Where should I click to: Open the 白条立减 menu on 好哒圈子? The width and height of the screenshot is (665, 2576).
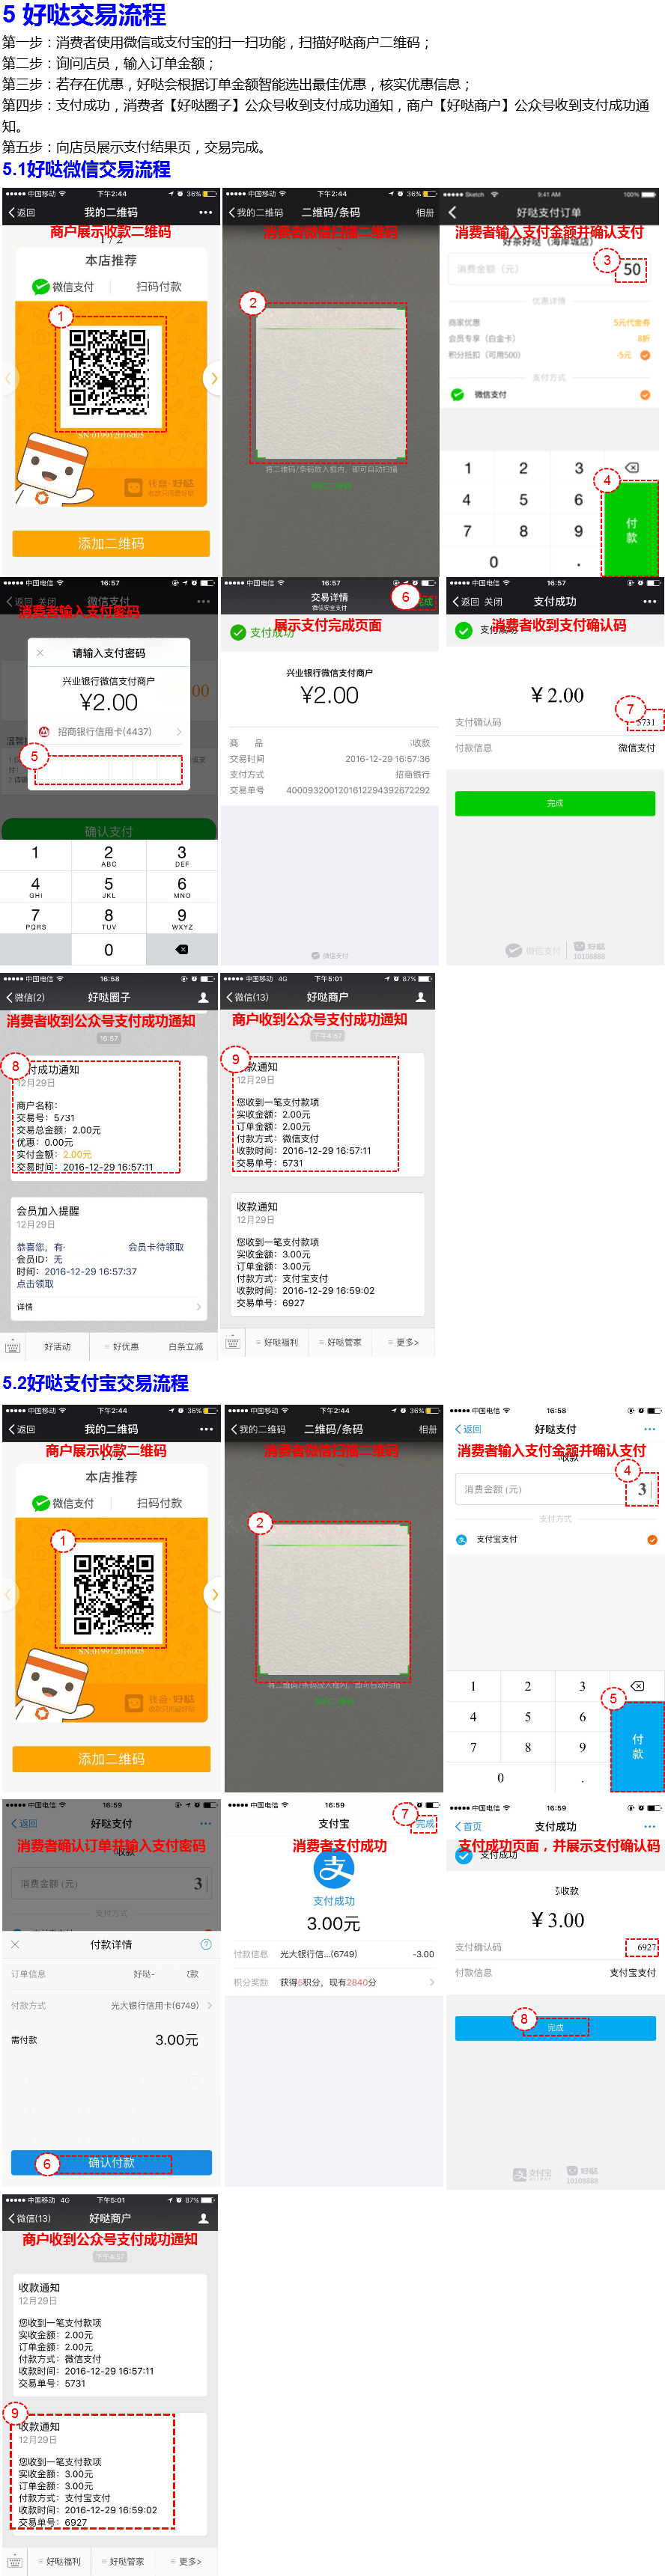coord(185,1347)
